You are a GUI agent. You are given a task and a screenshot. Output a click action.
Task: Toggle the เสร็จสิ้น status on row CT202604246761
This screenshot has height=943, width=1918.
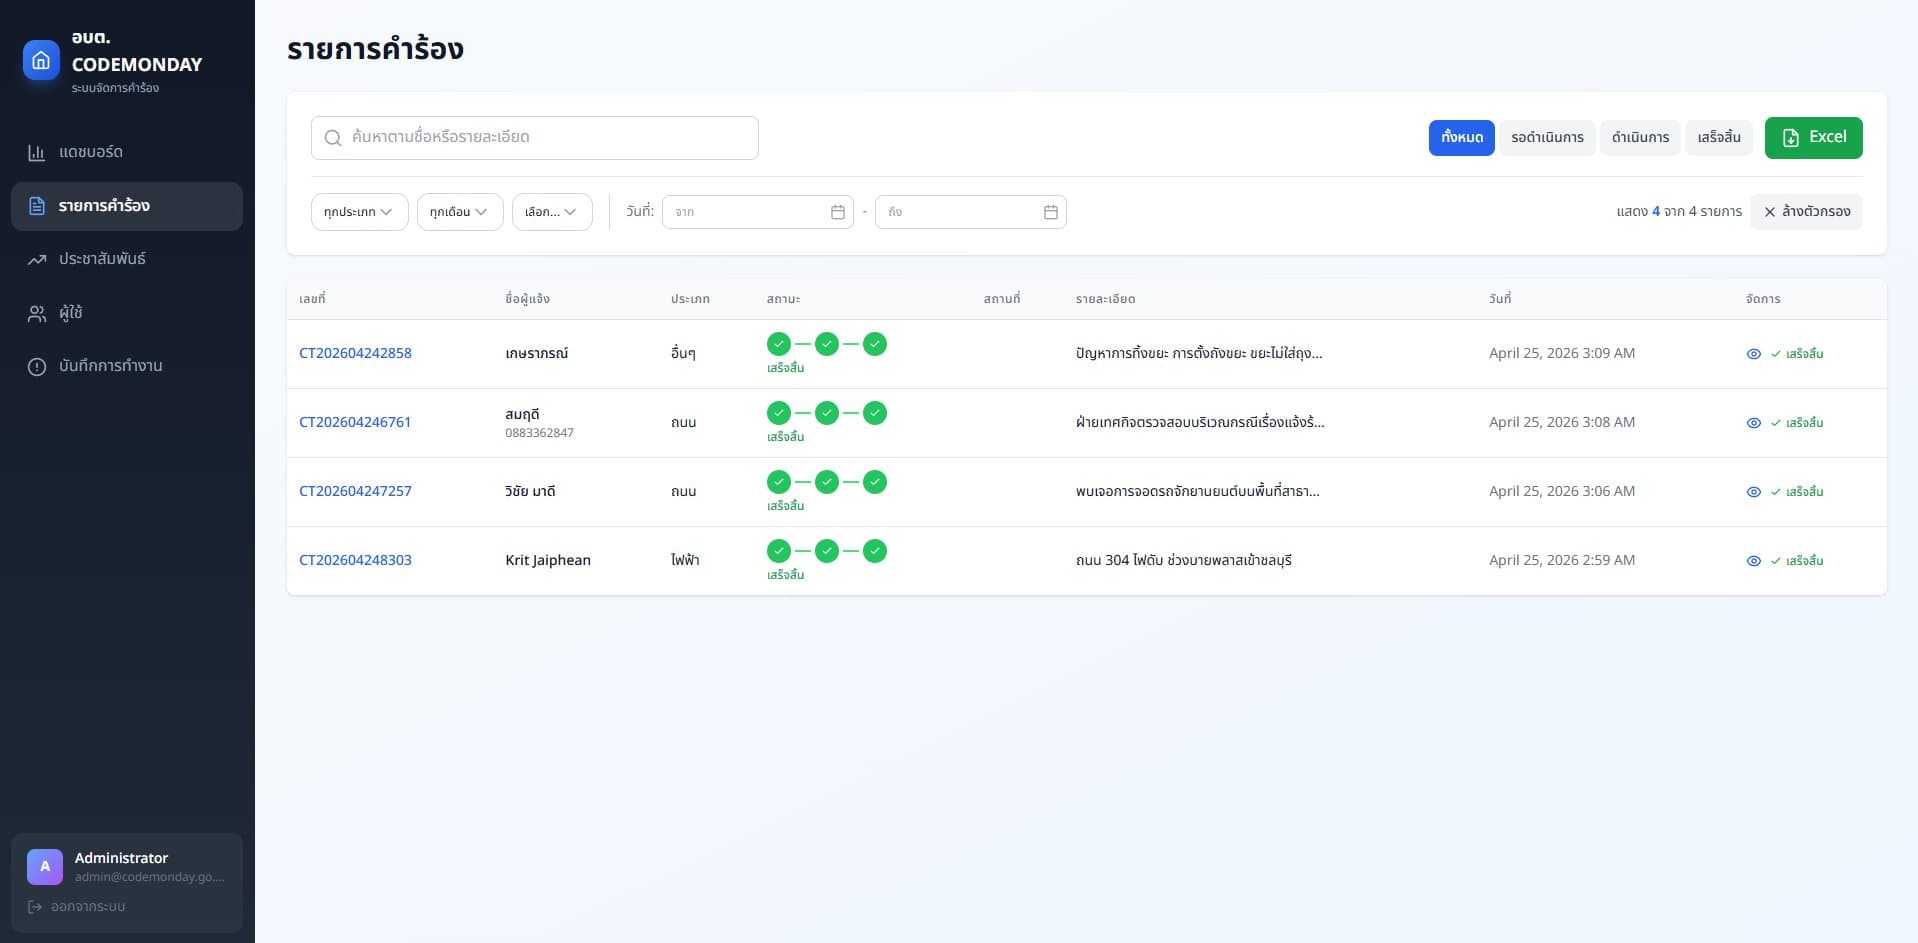1797,422
